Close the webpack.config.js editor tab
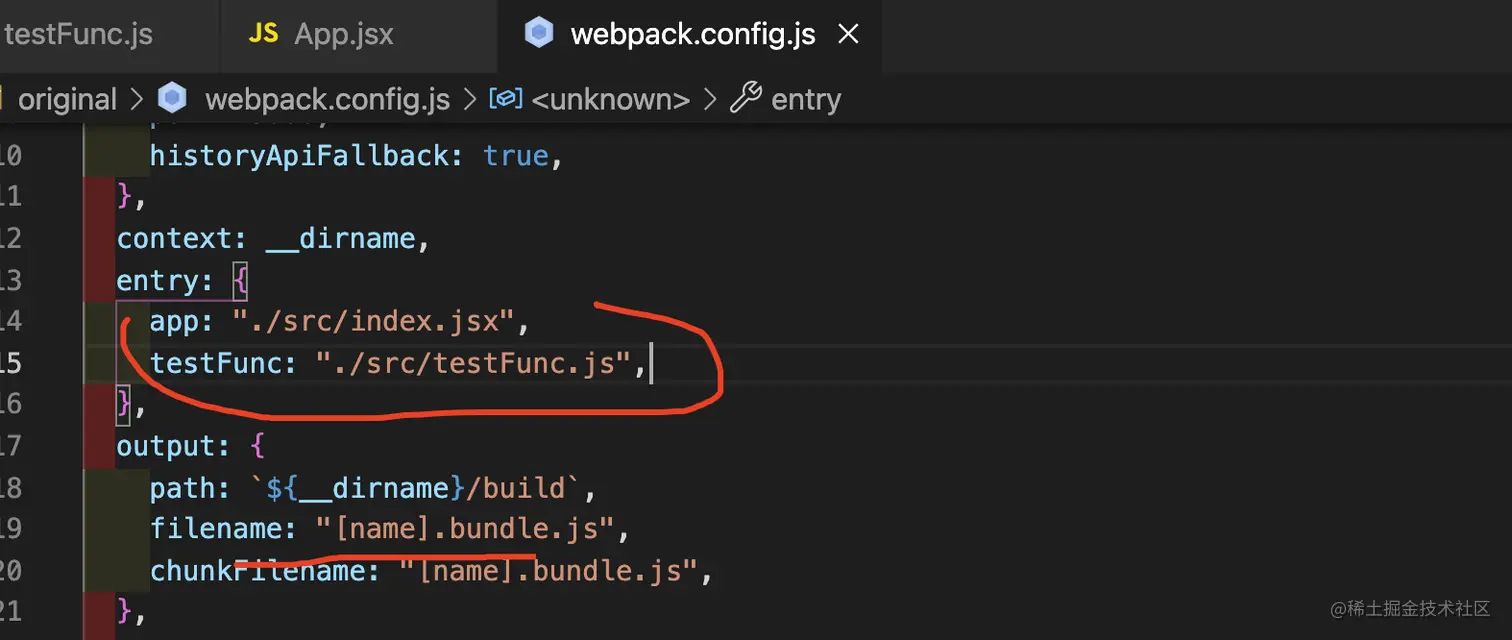The image size is (1512, 640). pyautogui.click(x=848, y=35)
